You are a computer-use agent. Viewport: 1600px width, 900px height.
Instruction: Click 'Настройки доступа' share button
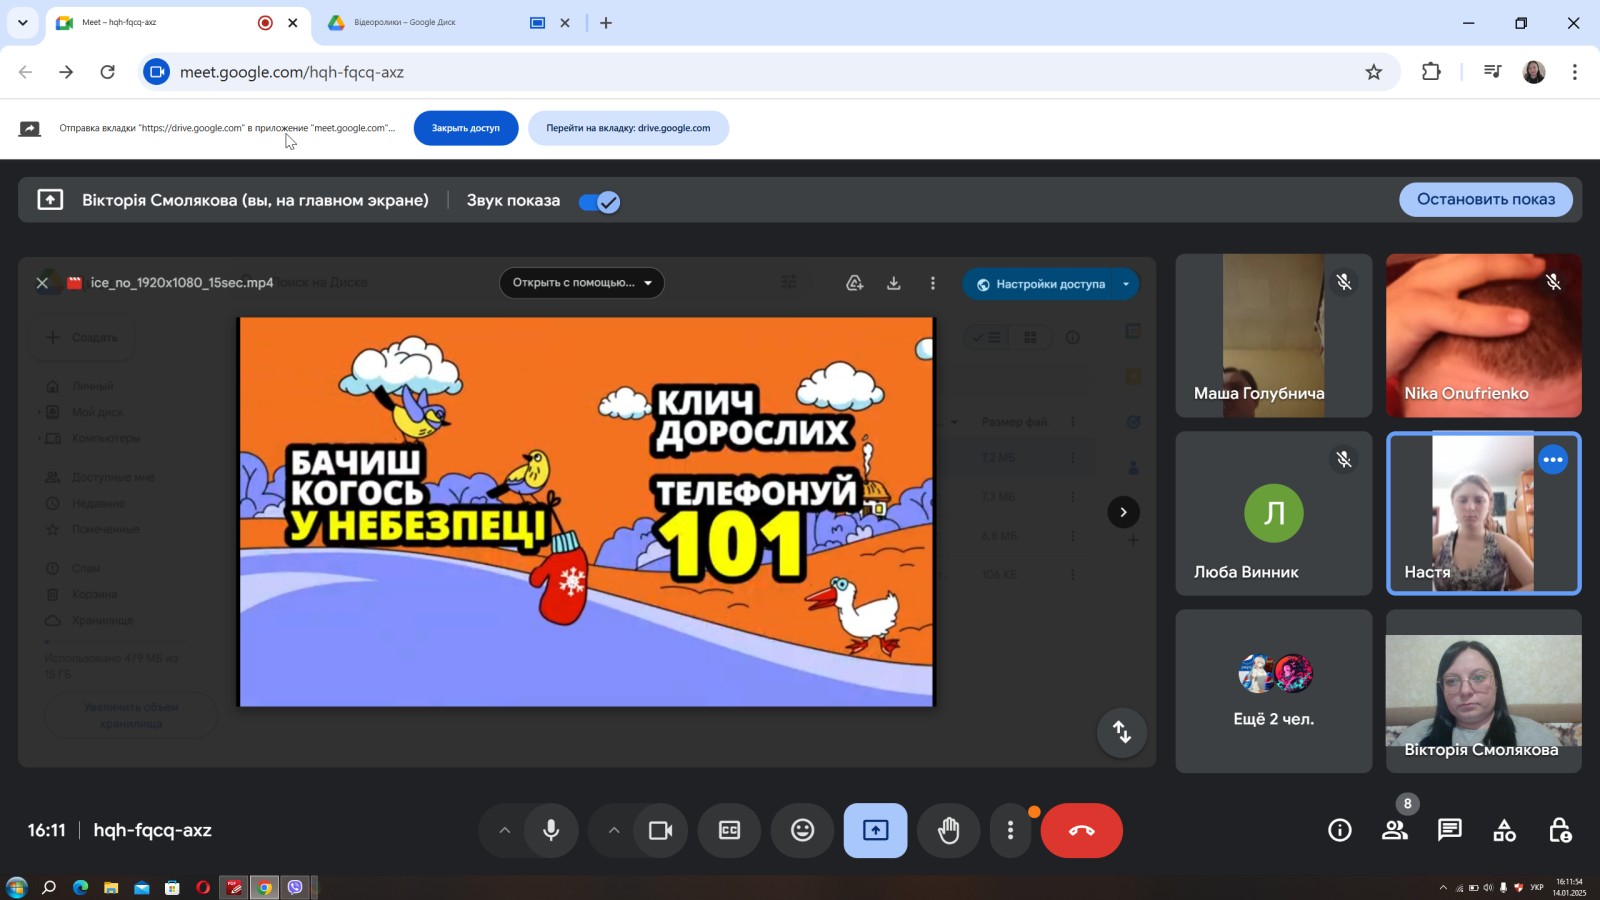click(1040, 284)
